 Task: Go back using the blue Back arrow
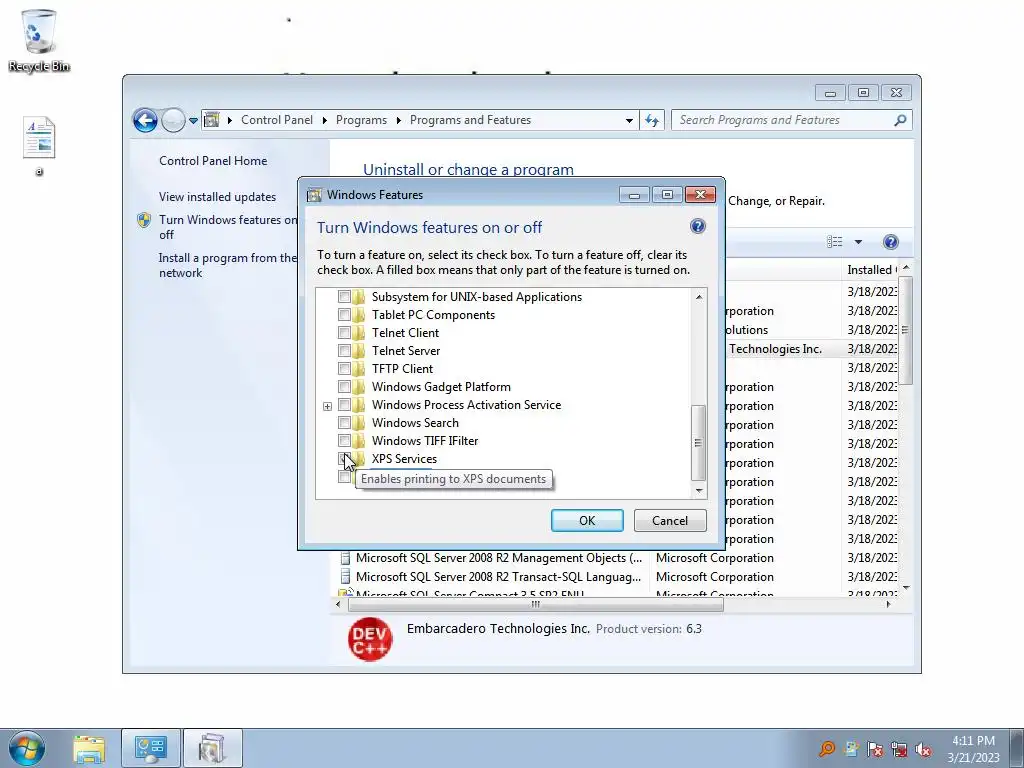pyautogui.click(x=145, y=120)
